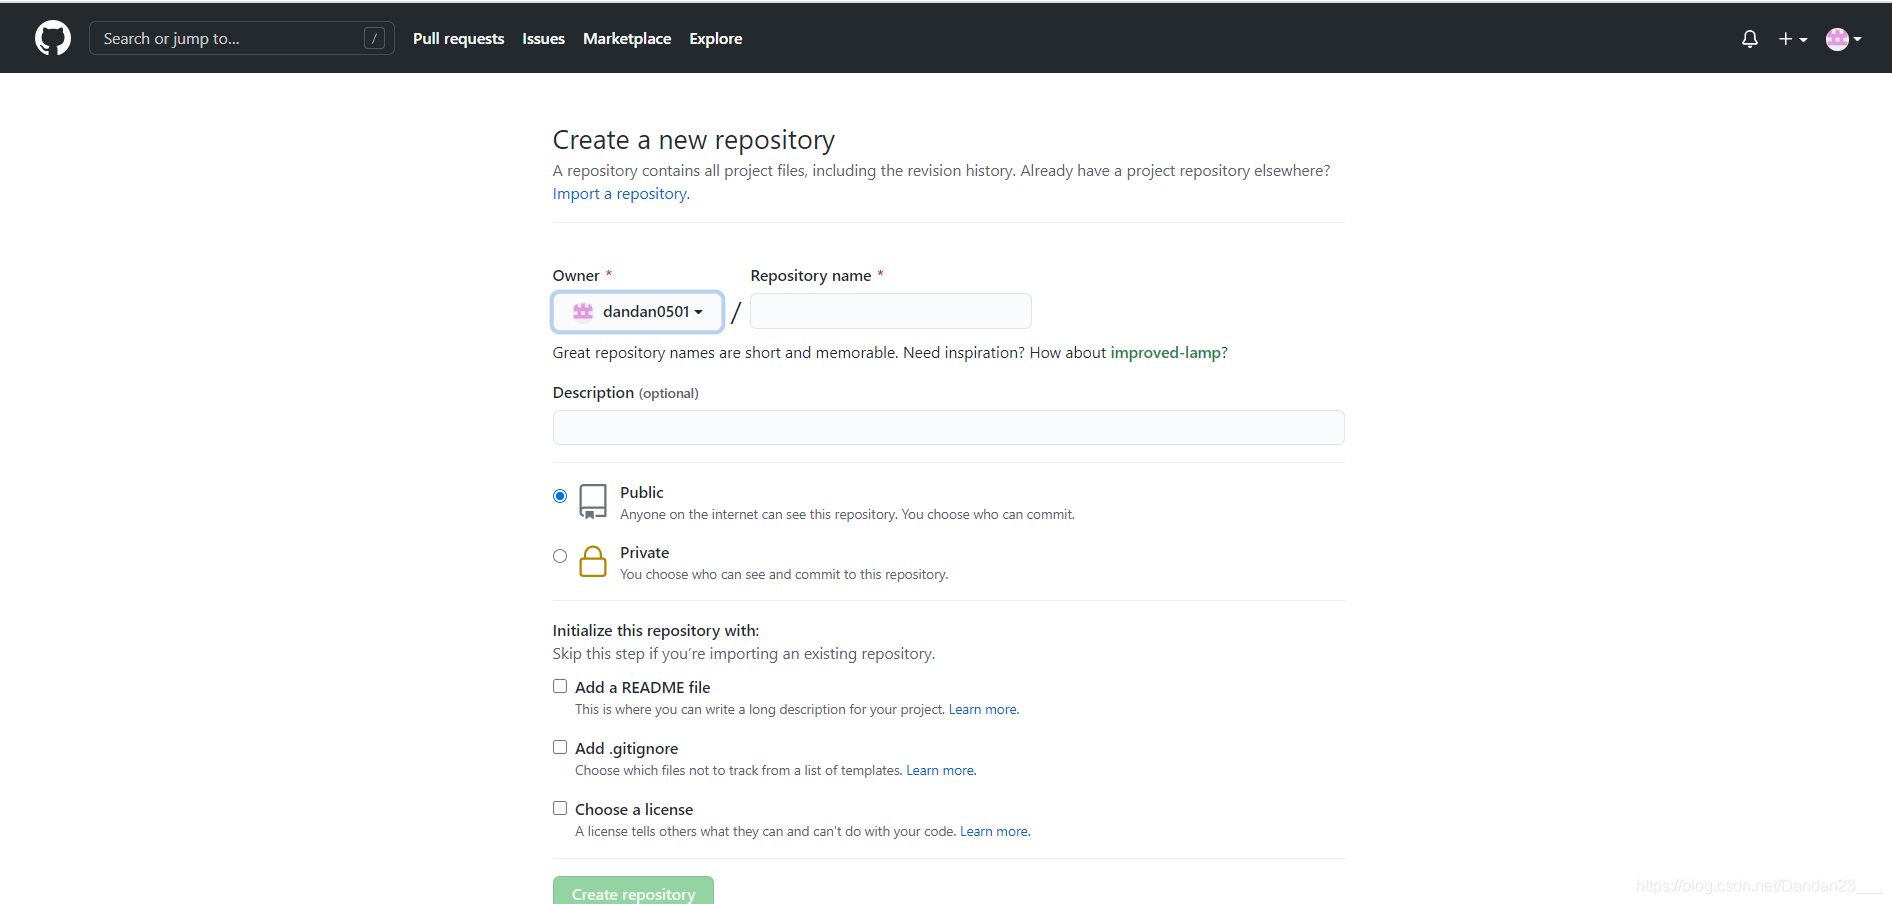1892x904 pixels.
Task: Use suggested name improved-lamp
Action: tap(1165, 353)
